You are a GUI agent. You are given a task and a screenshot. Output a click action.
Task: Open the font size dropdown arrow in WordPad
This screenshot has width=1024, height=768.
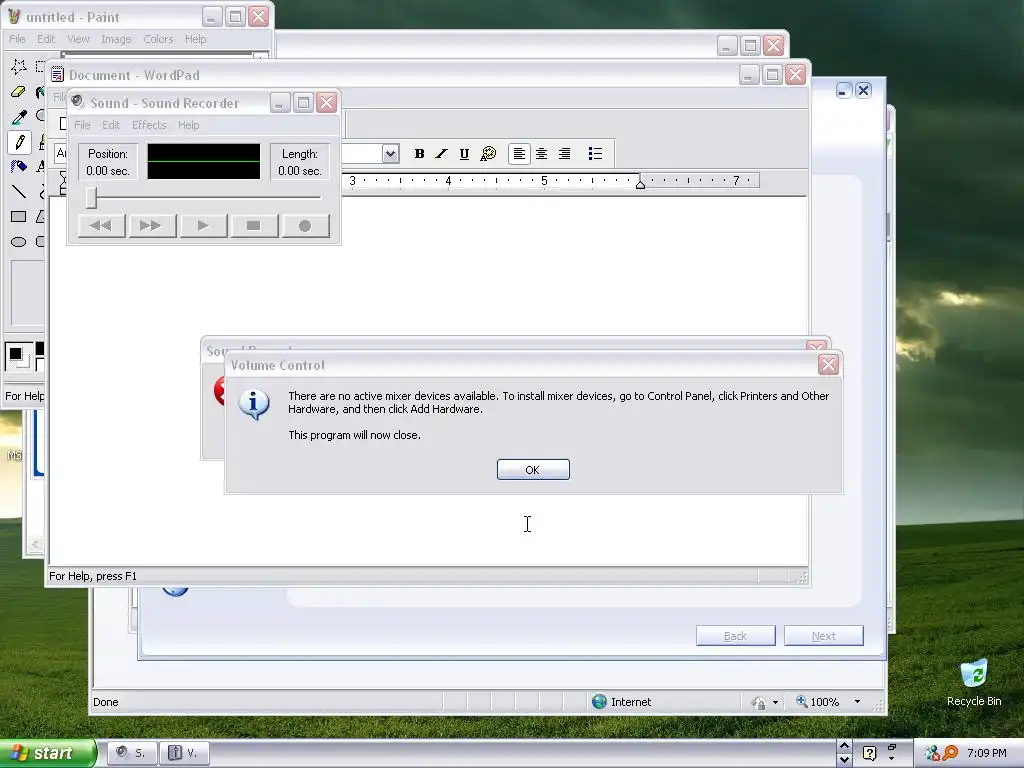pyautogui.click(x=390, y=154)
